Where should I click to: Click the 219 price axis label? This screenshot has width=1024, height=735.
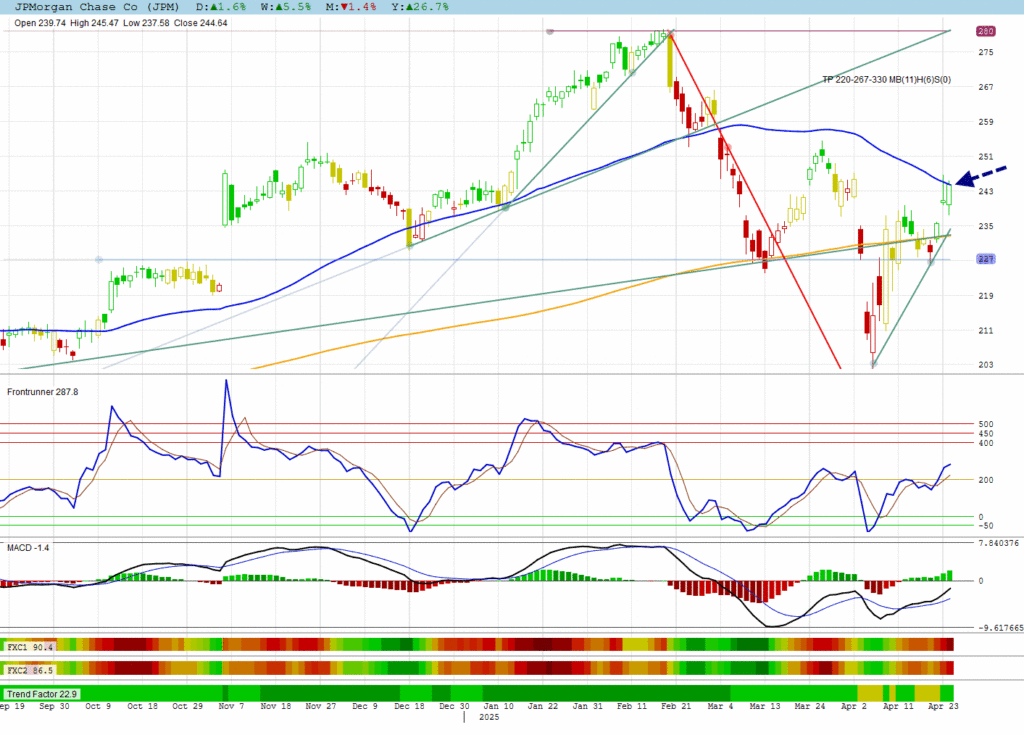pos(985,296)
